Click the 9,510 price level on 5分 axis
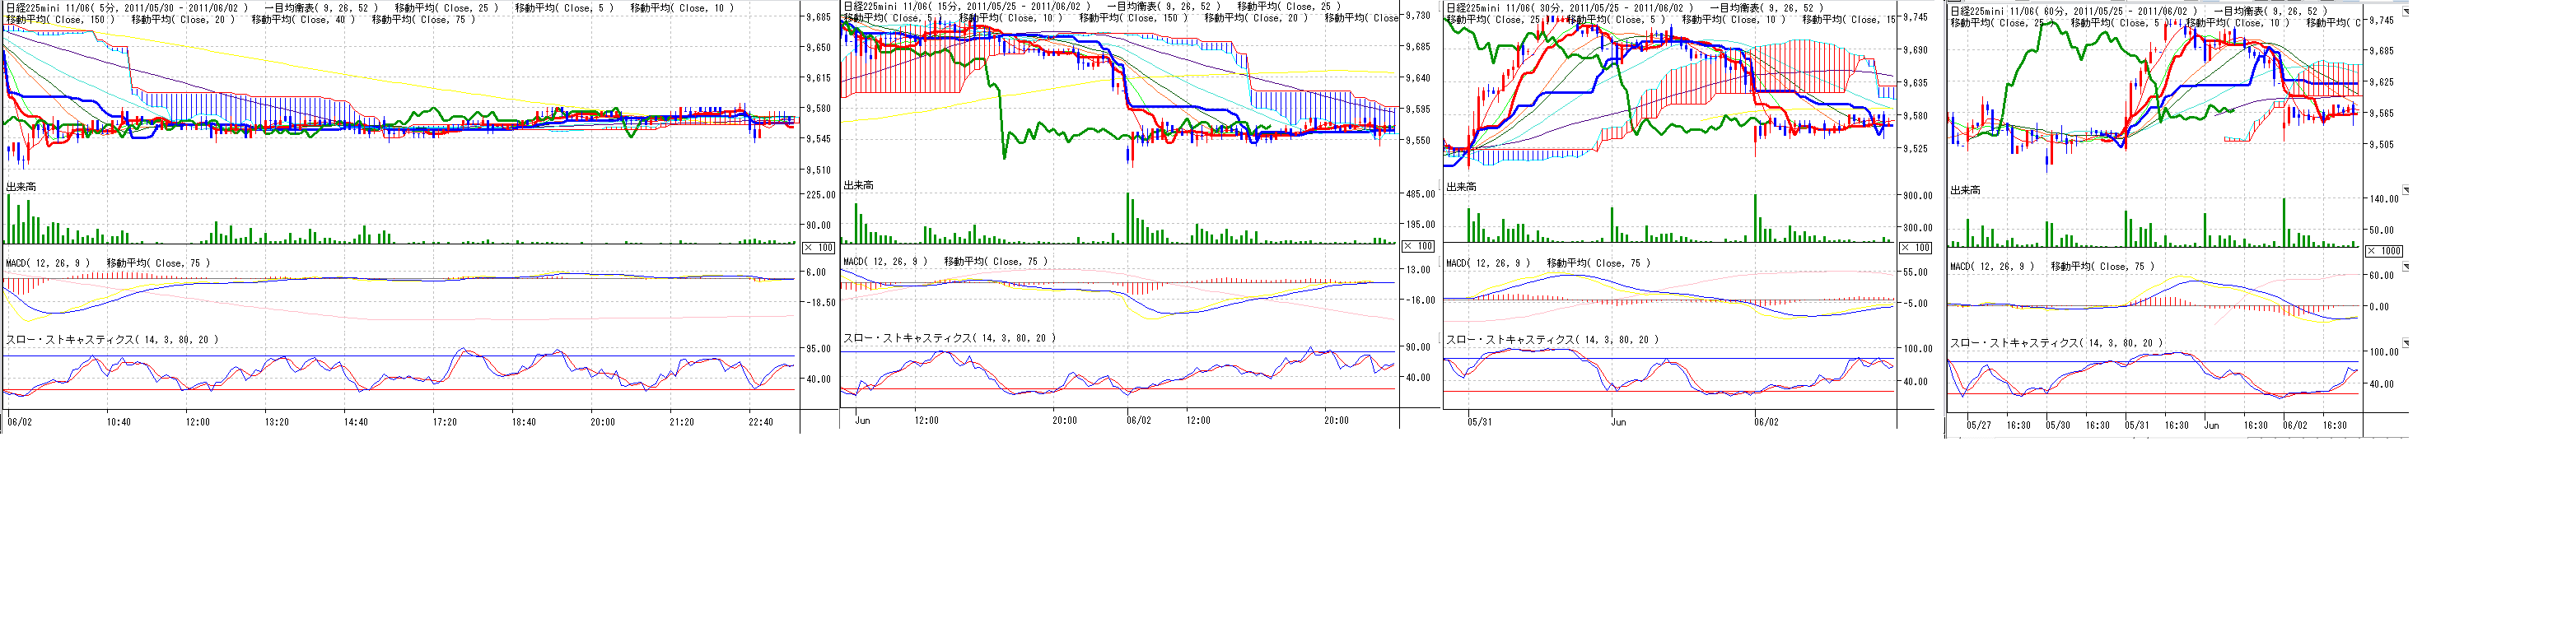 tap(819, 170)
